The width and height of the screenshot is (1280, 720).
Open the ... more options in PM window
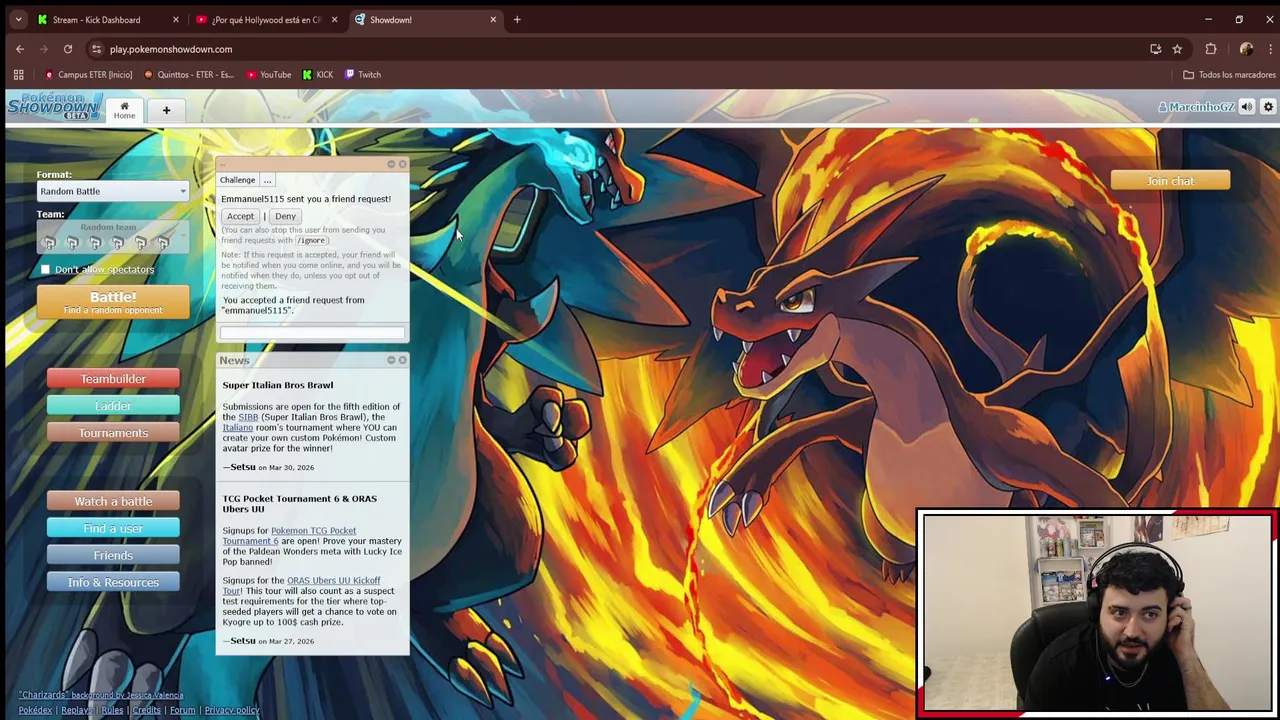267,180
